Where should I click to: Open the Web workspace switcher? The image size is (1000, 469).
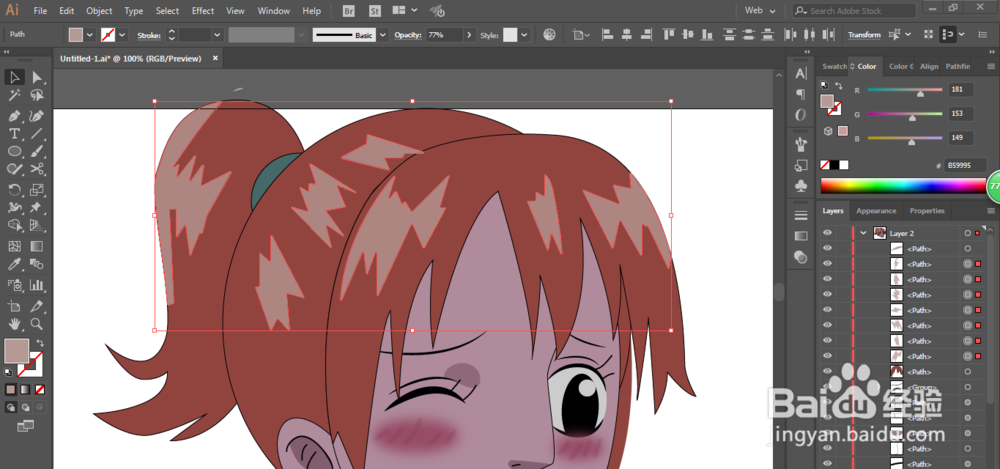(x=760, y=11)
